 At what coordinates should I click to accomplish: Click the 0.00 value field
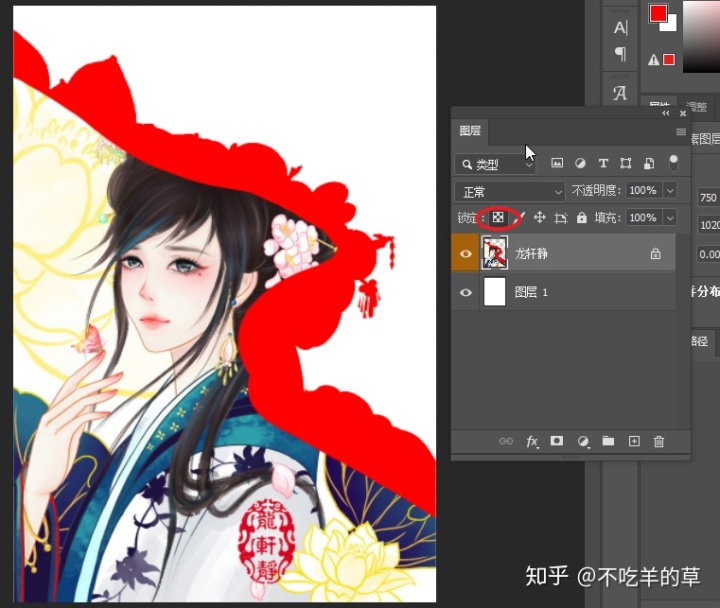click(x=709, y=254)
